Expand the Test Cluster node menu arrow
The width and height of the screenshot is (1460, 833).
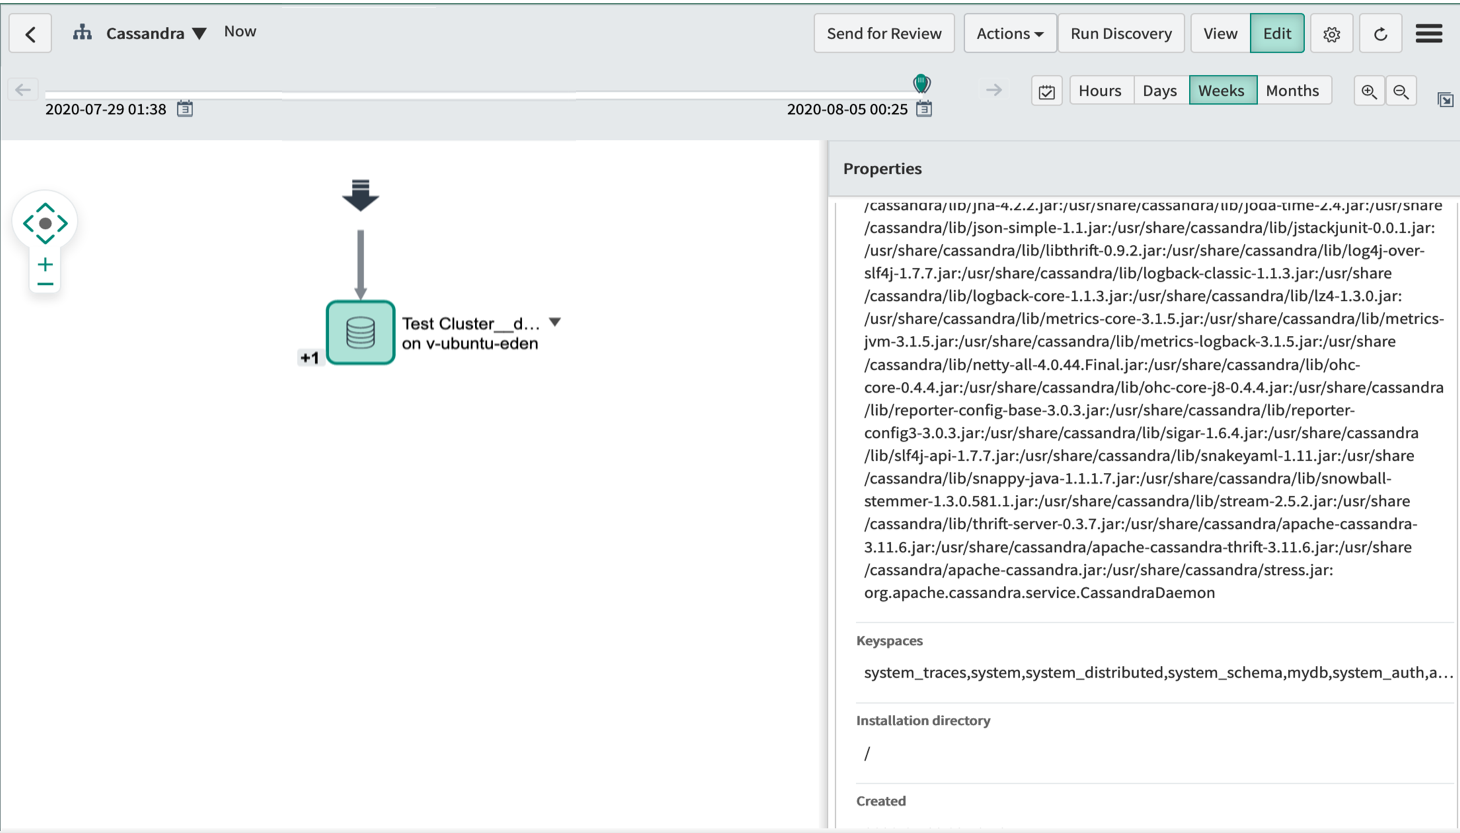click(x=555, y=322)
